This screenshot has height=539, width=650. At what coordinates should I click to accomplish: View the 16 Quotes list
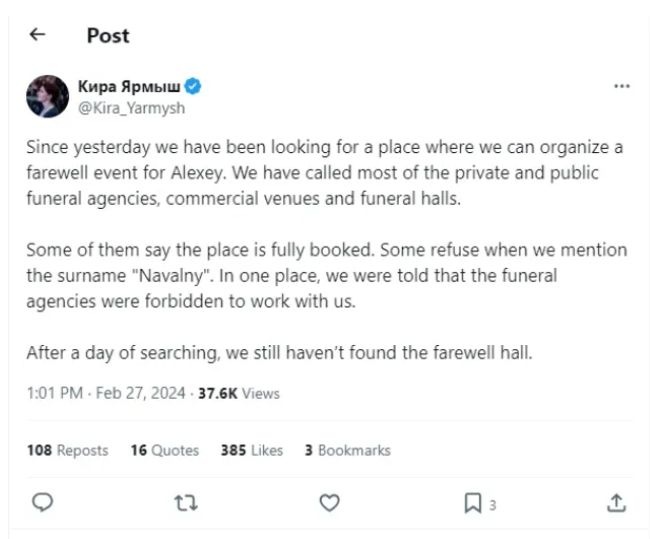click(165, 450)
